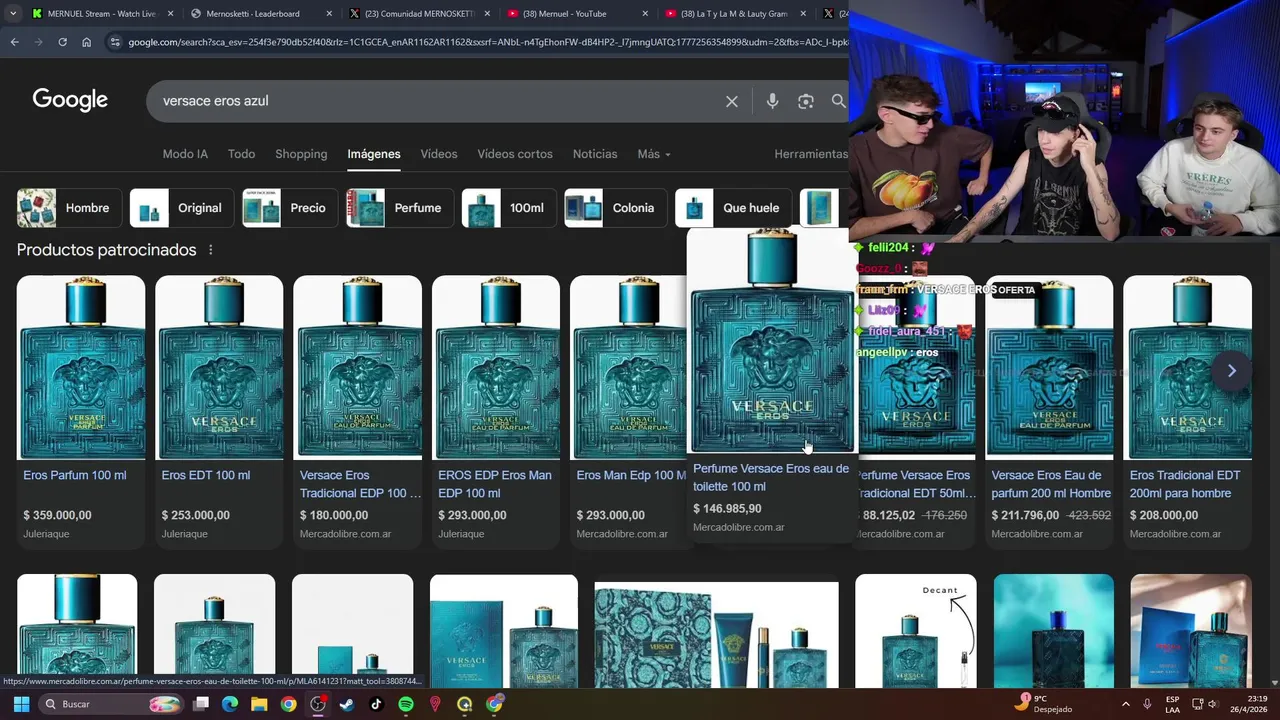The width and height of the screenshot is (1280, 720).
Task: Go to Google homepage via logo
Action: pyautogui.click(x=70, y=100)
